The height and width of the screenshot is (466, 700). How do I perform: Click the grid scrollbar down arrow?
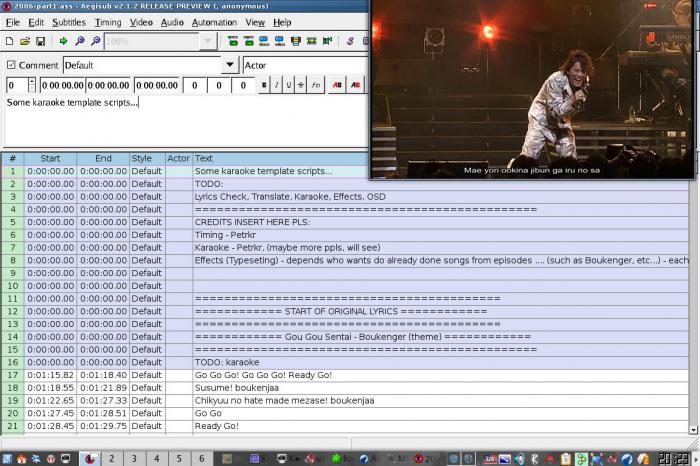693,430
